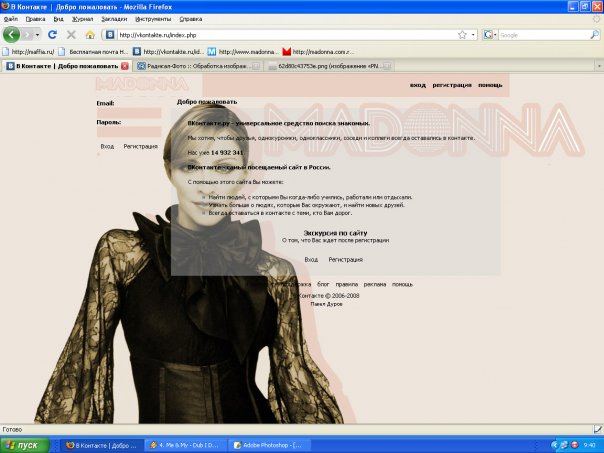Open the помощь footer link
The image size is (604, 453).
click(402, 284)
